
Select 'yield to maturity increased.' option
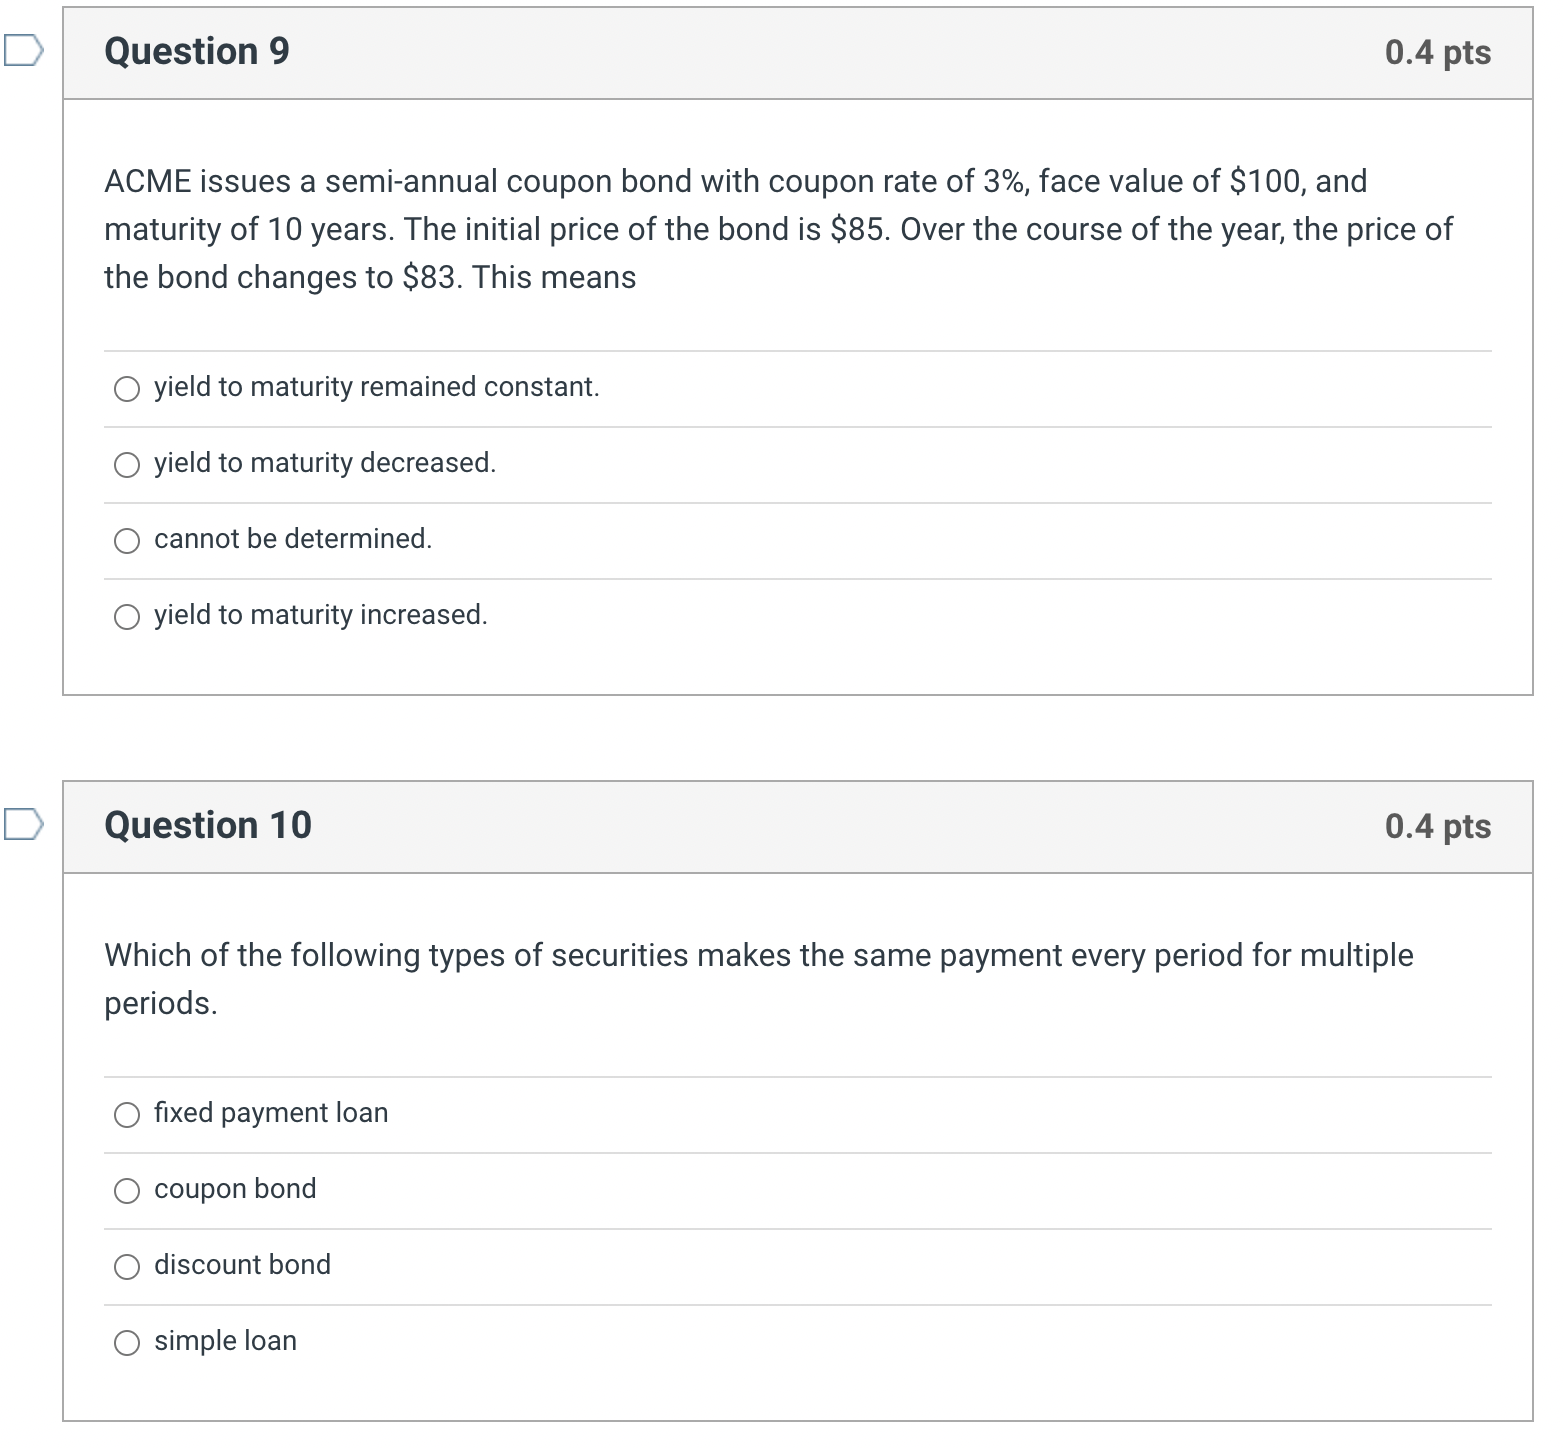coord(126,617)
